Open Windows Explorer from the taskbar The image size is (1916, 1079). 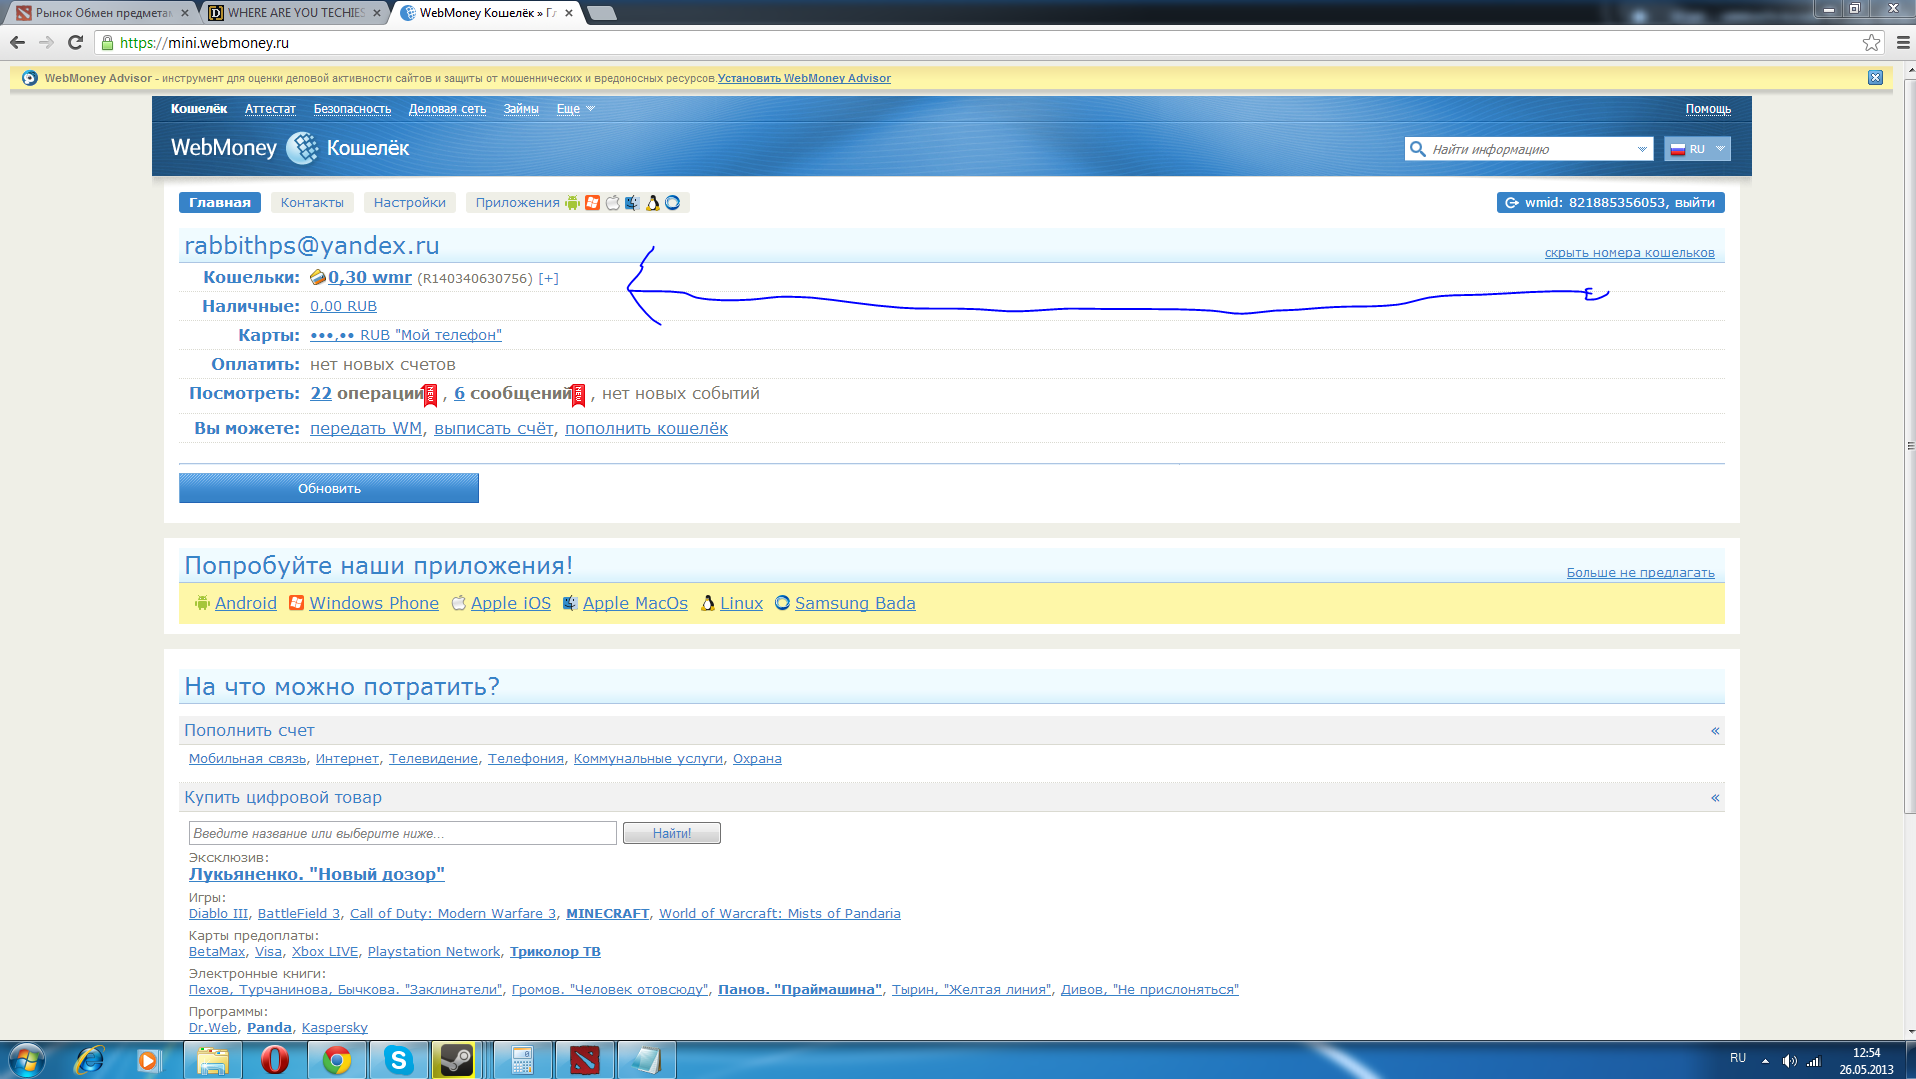tap(212, 1060)
